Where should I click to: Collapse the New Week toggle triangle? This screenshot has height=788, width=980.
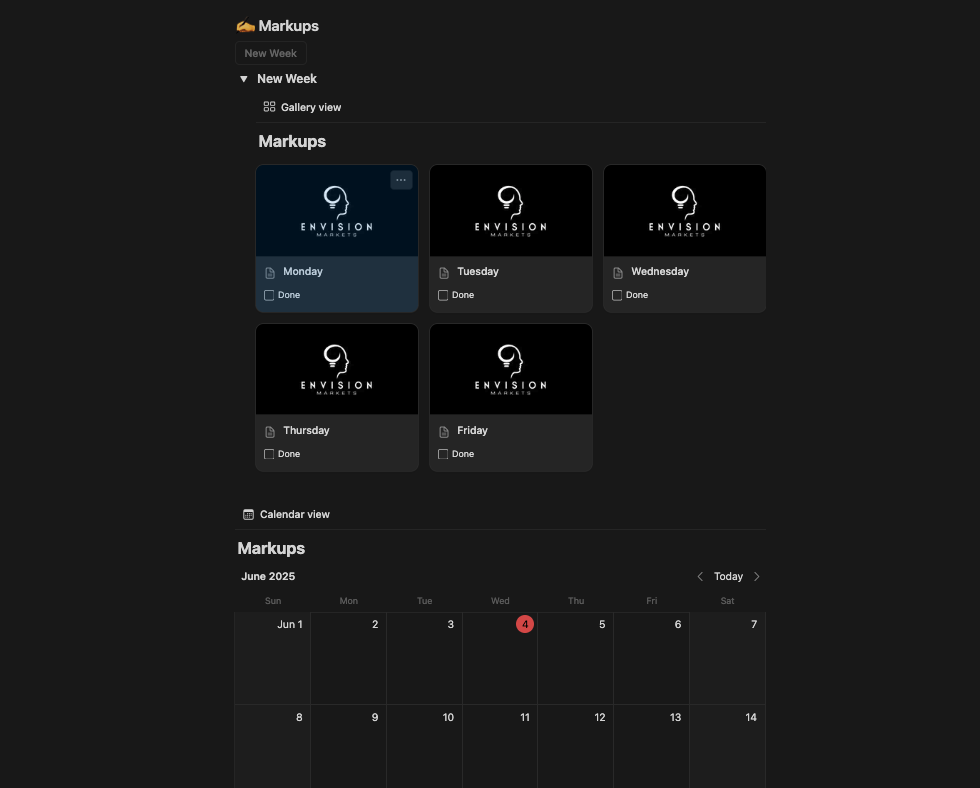pyautogui.click(x=244, y=79)
